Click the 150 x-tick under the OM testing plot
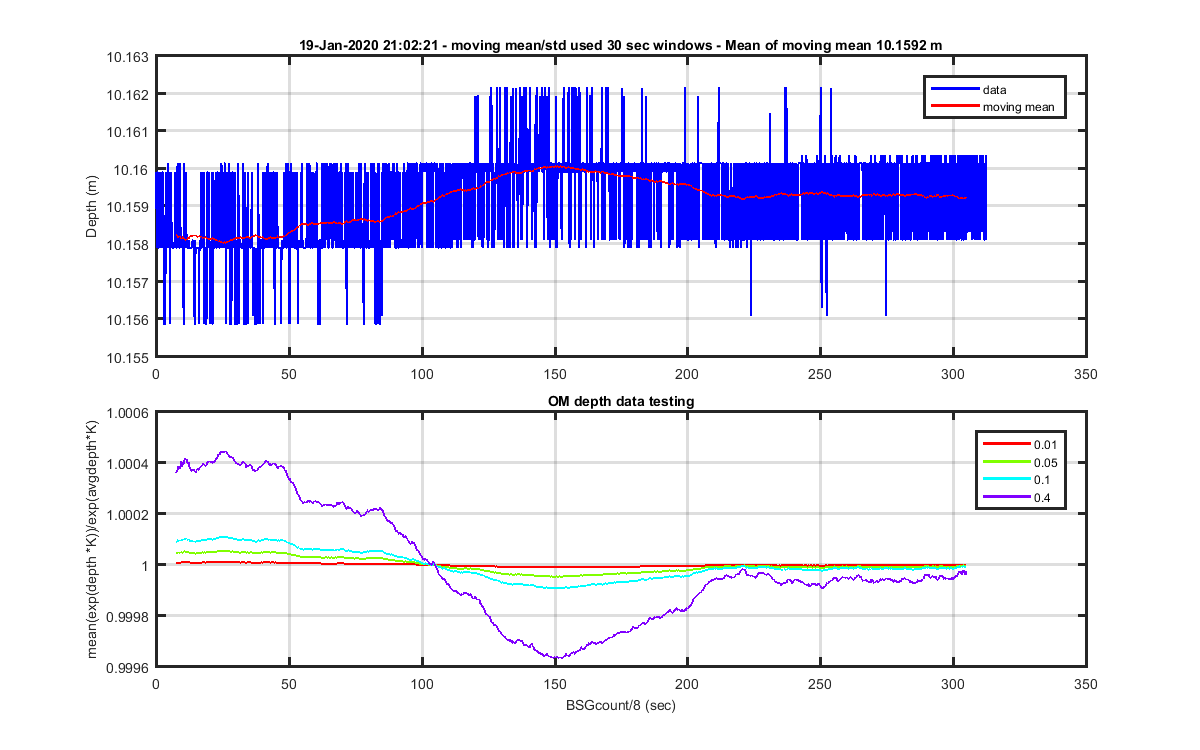The height and width of the screenshot is (750, 1200). point(554,685)
